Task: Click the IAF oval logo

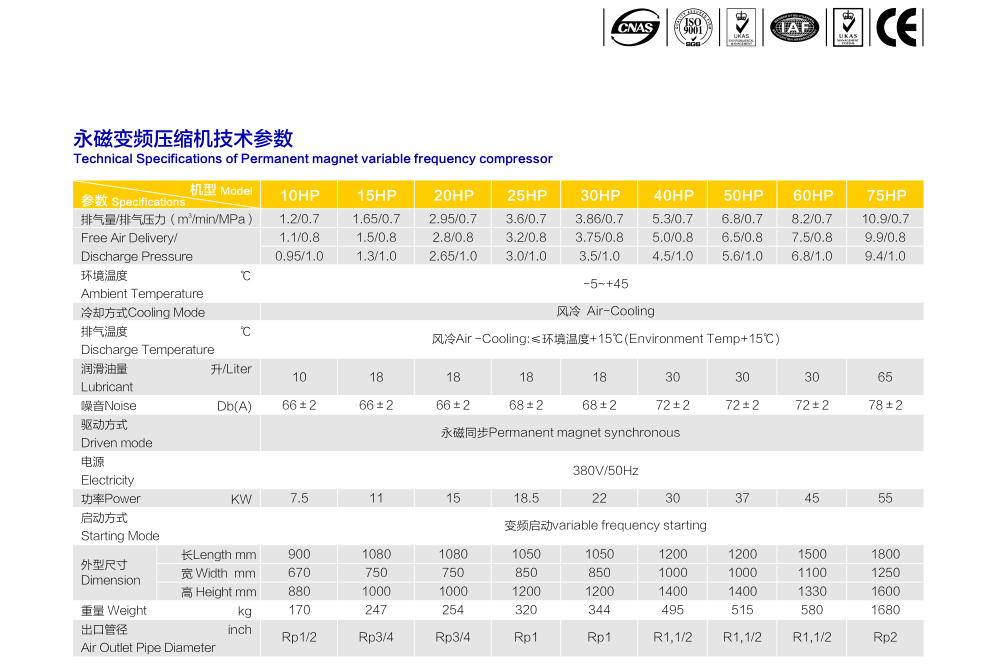Action: pos(794,27)
